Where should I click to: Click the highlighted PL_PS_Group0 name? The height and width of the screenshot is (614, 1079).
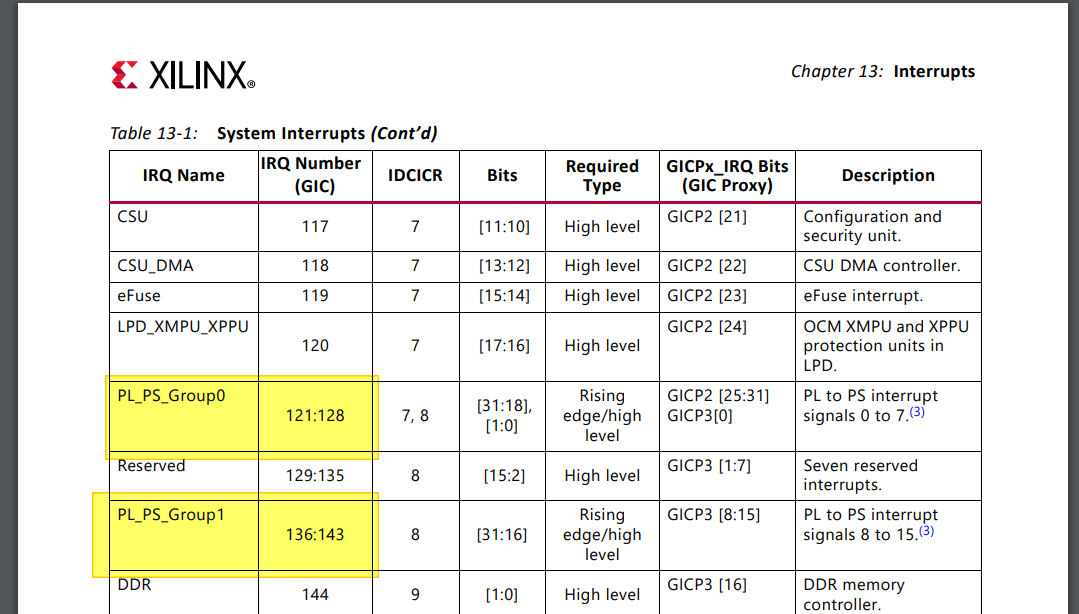click(171, 396)
